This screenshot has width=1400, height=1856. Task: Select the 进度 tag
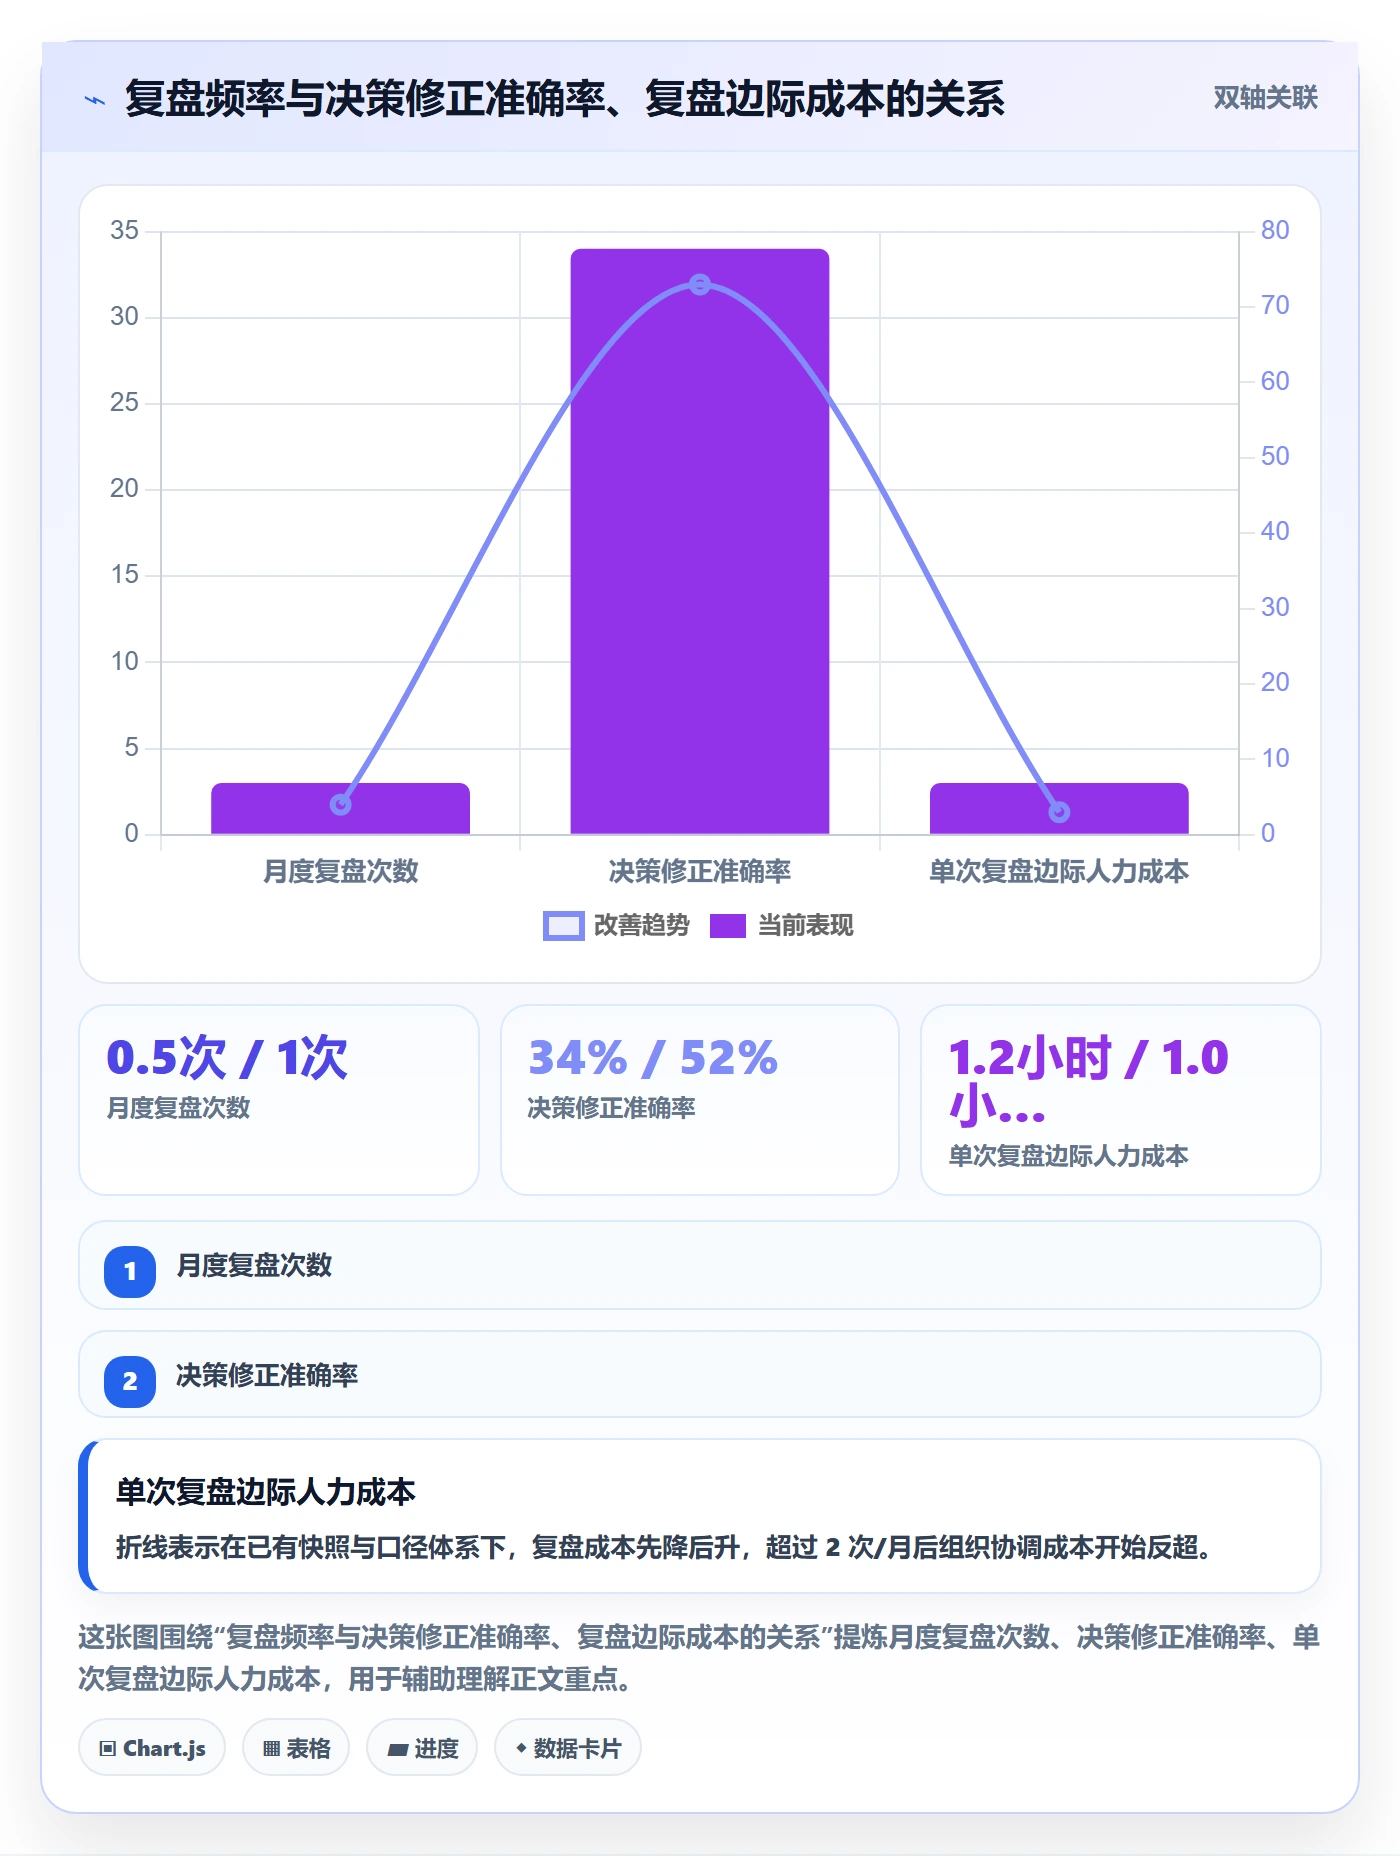[422, 1748]
